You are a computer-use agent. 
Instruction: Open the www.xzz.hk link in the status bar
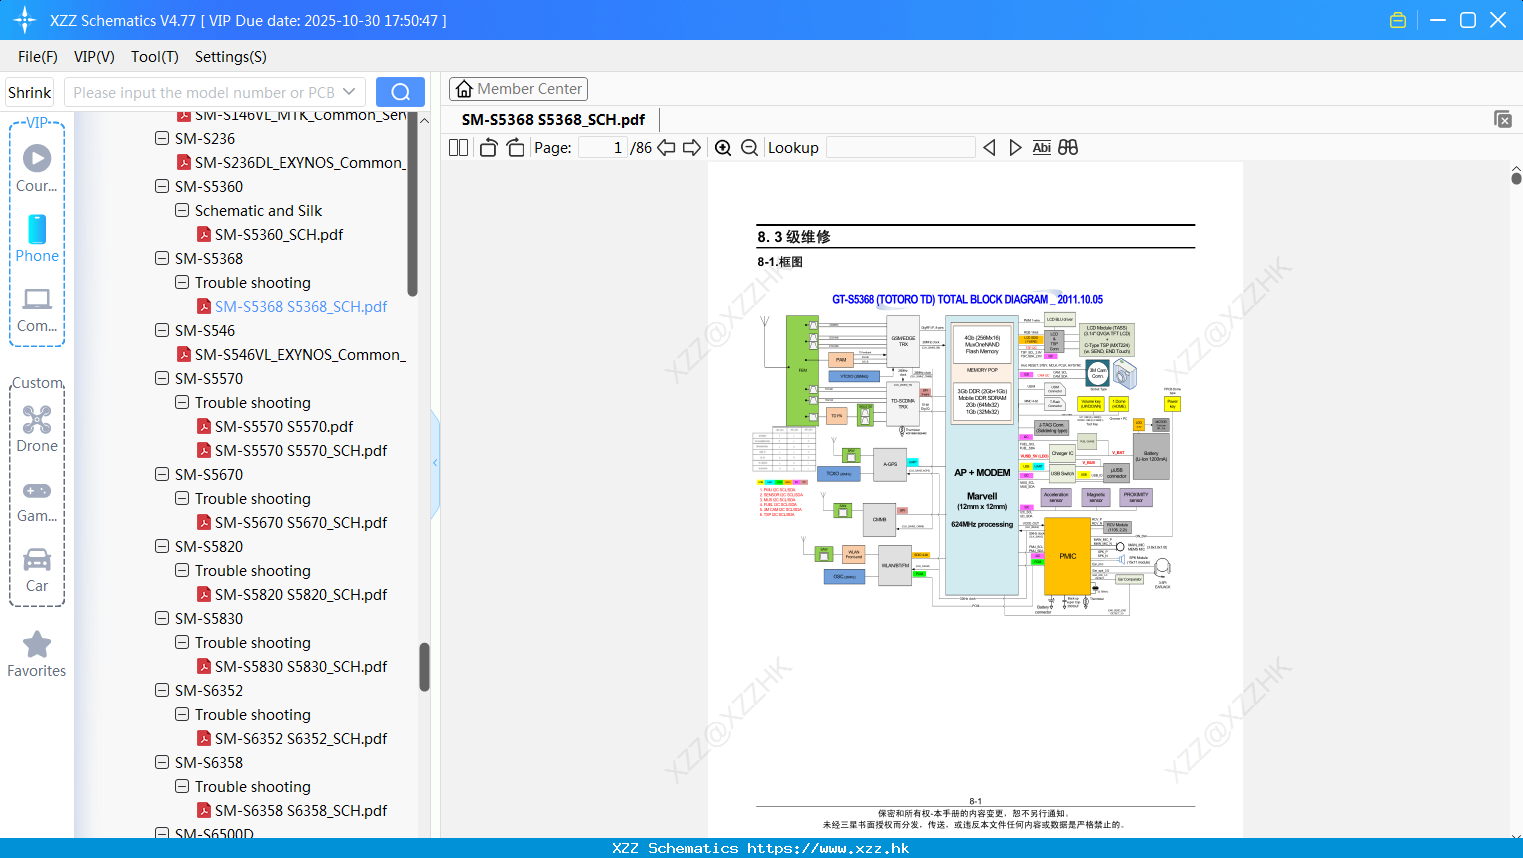click(x=828, y=848)
